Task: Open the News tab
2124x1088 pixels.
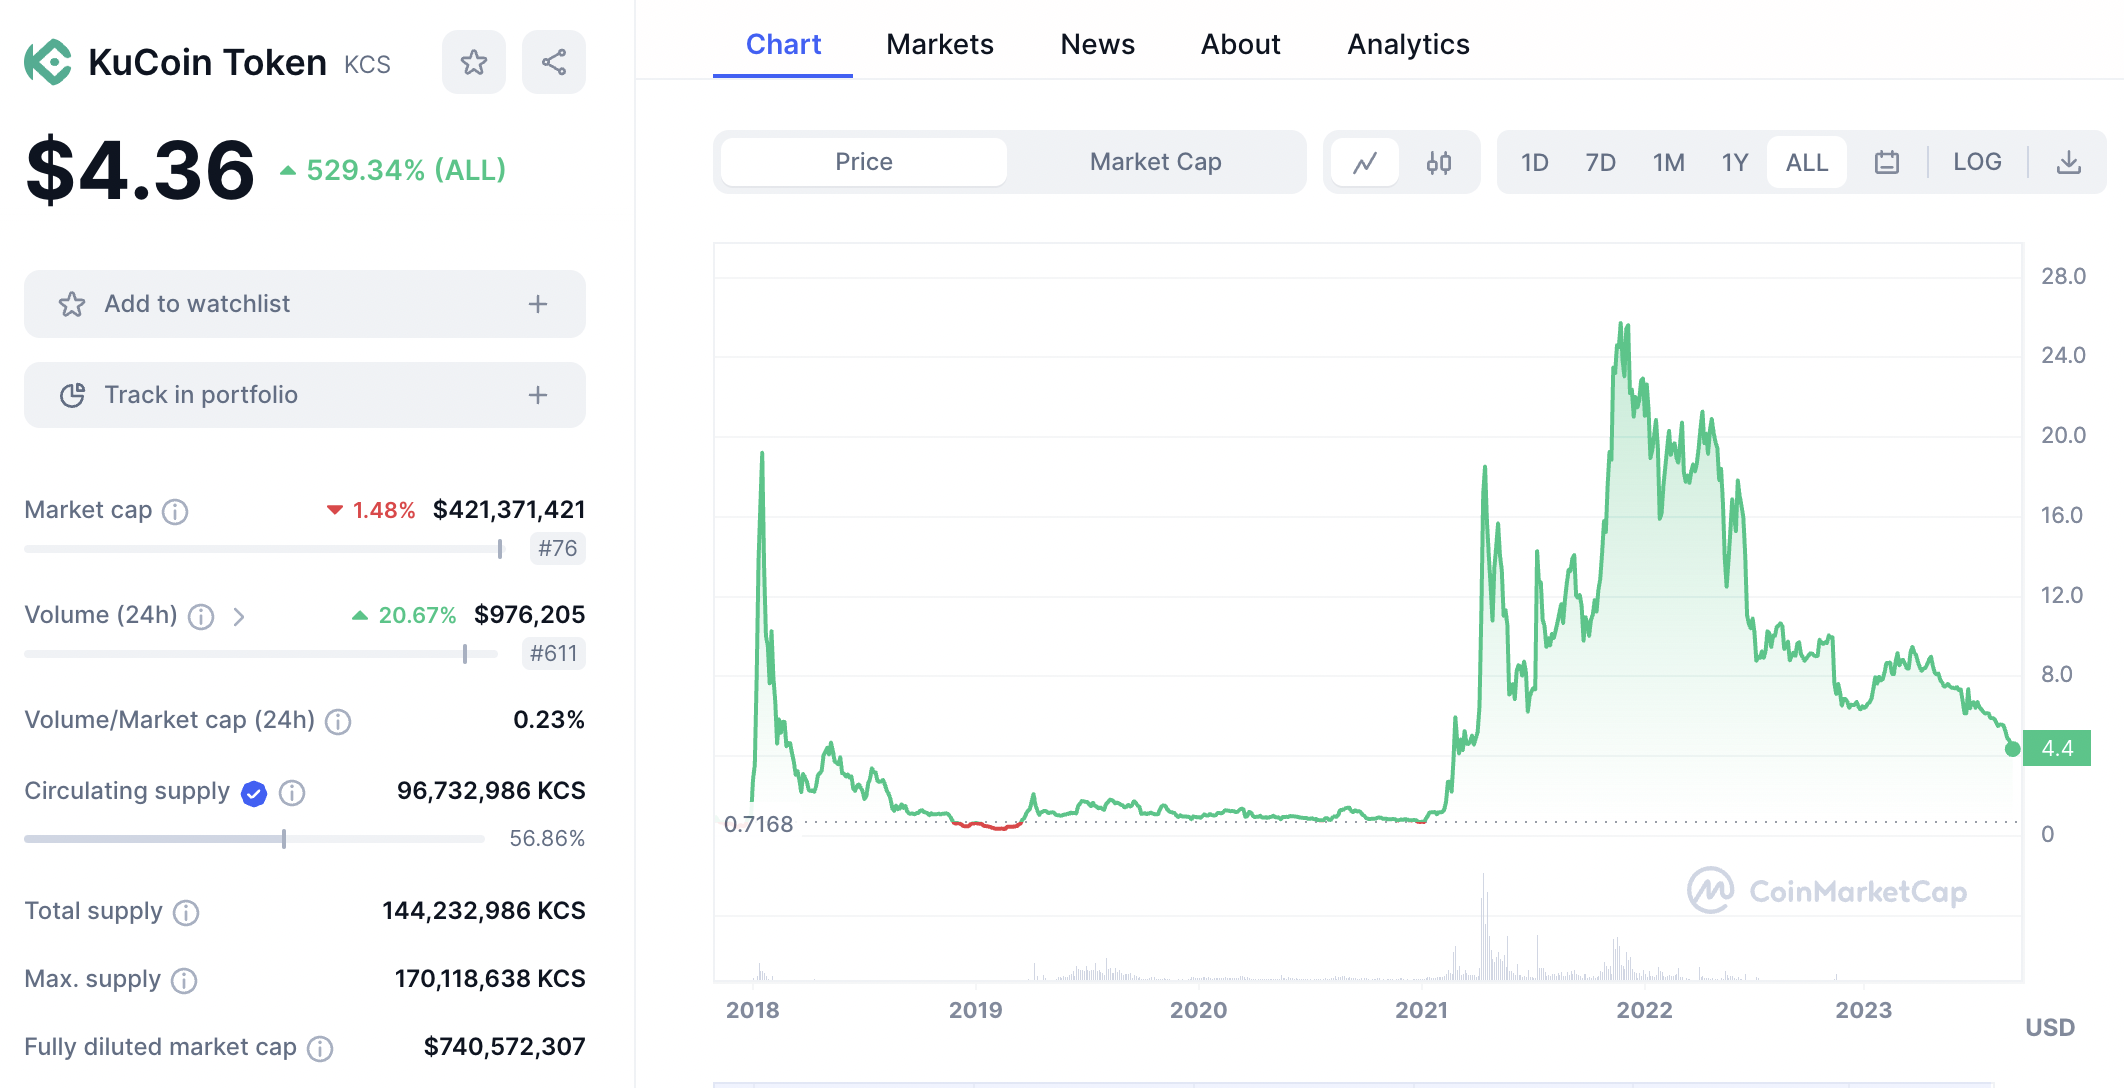Action: coord(1097,44)
